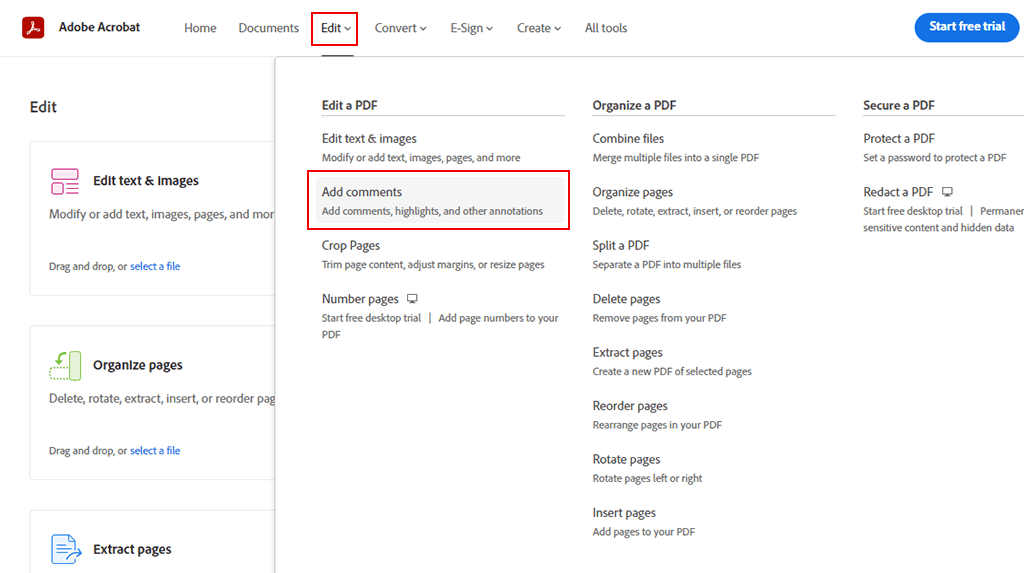Click the Edit a PDF section heading
This screenshot has width=1024, height=573.
[349, 105]
